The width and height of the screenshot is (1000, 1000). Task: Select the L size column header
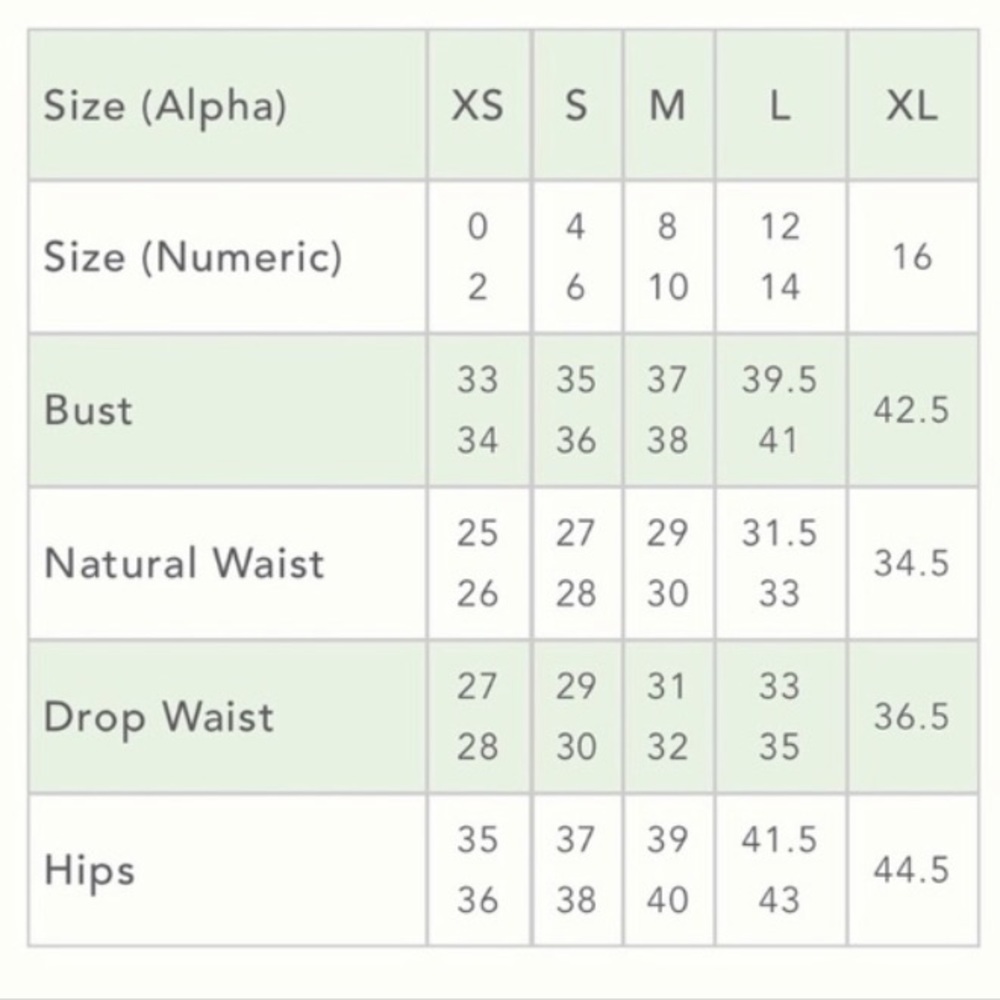(x=781, y=105)
